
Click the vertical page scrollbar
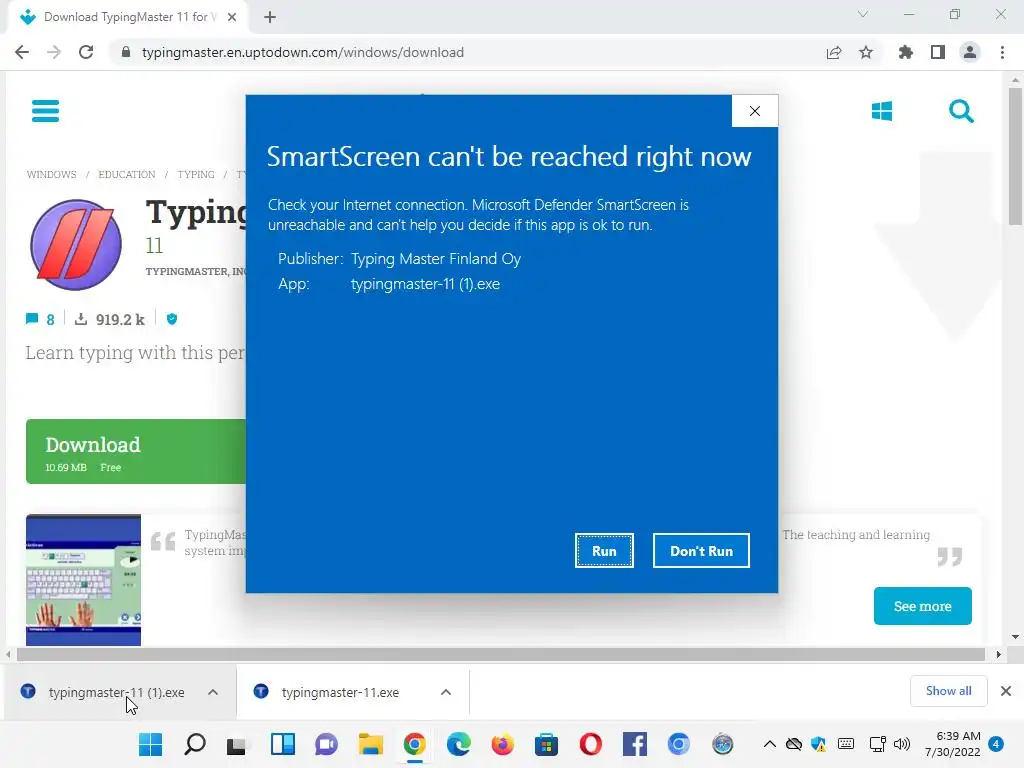click(x=1015, y=157)
